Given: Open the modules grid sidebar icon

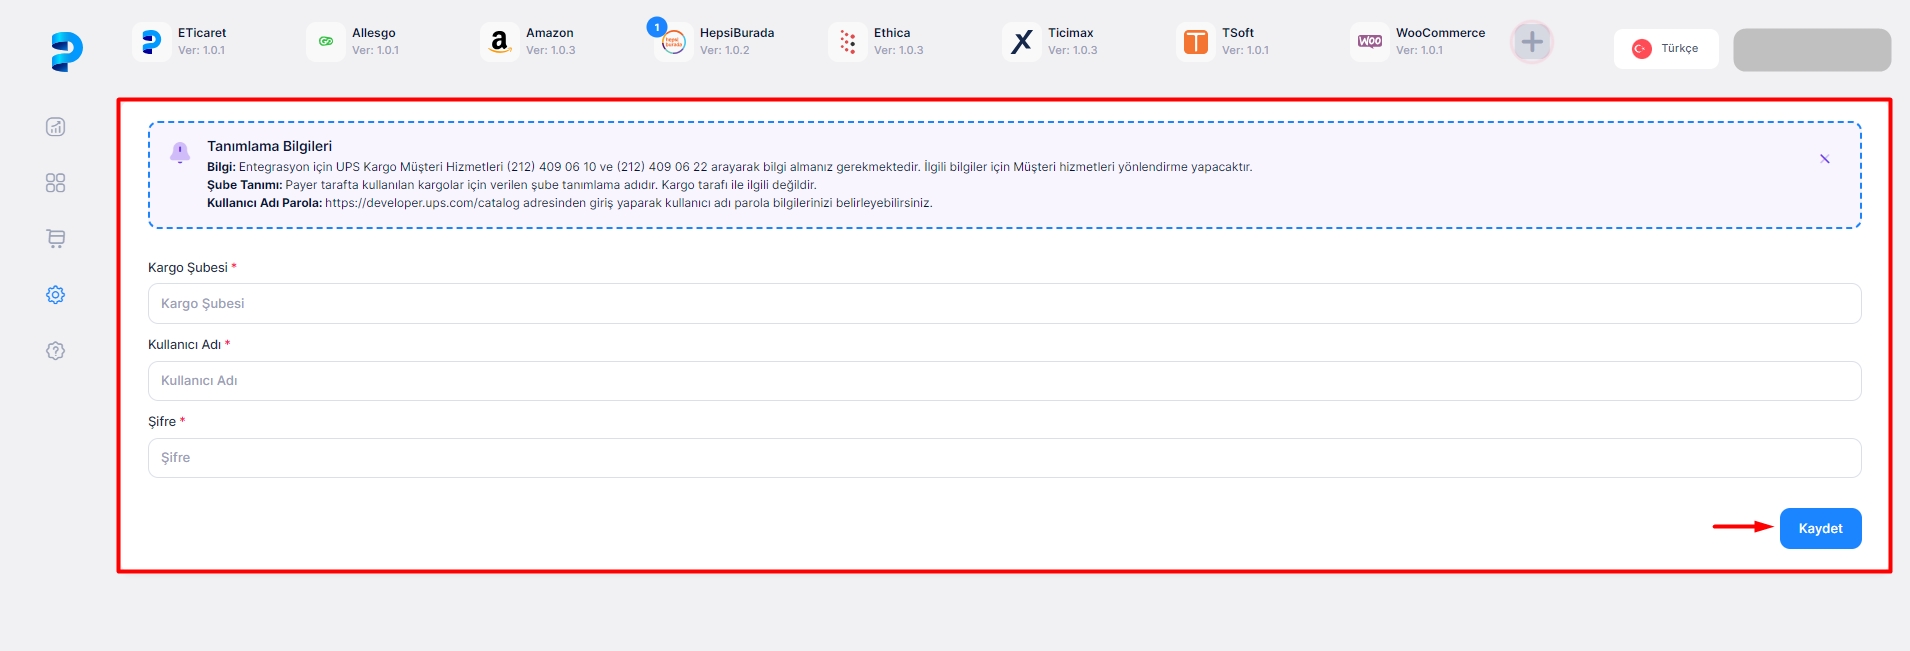Looking at the screenshot, I should [x=56, y=183].
